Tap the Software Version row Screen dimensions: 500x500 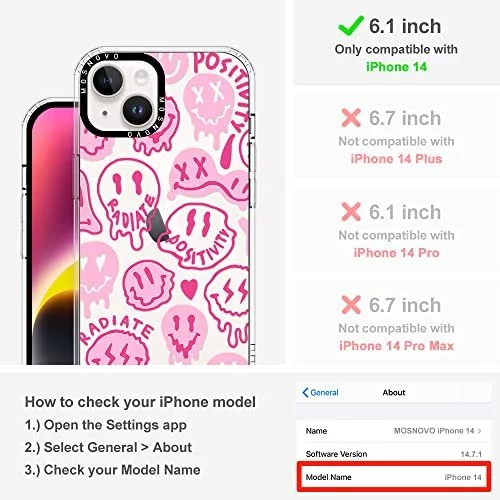394,454
